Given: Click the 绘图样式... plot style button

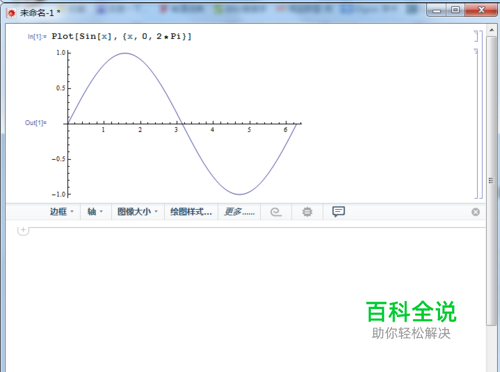Looking at the screenshot, I should [191, 212].
